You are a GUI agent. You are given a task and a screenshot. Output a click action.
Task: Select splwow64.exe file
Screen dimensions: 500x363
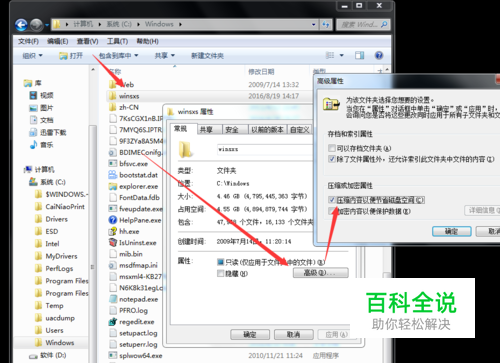136,356
